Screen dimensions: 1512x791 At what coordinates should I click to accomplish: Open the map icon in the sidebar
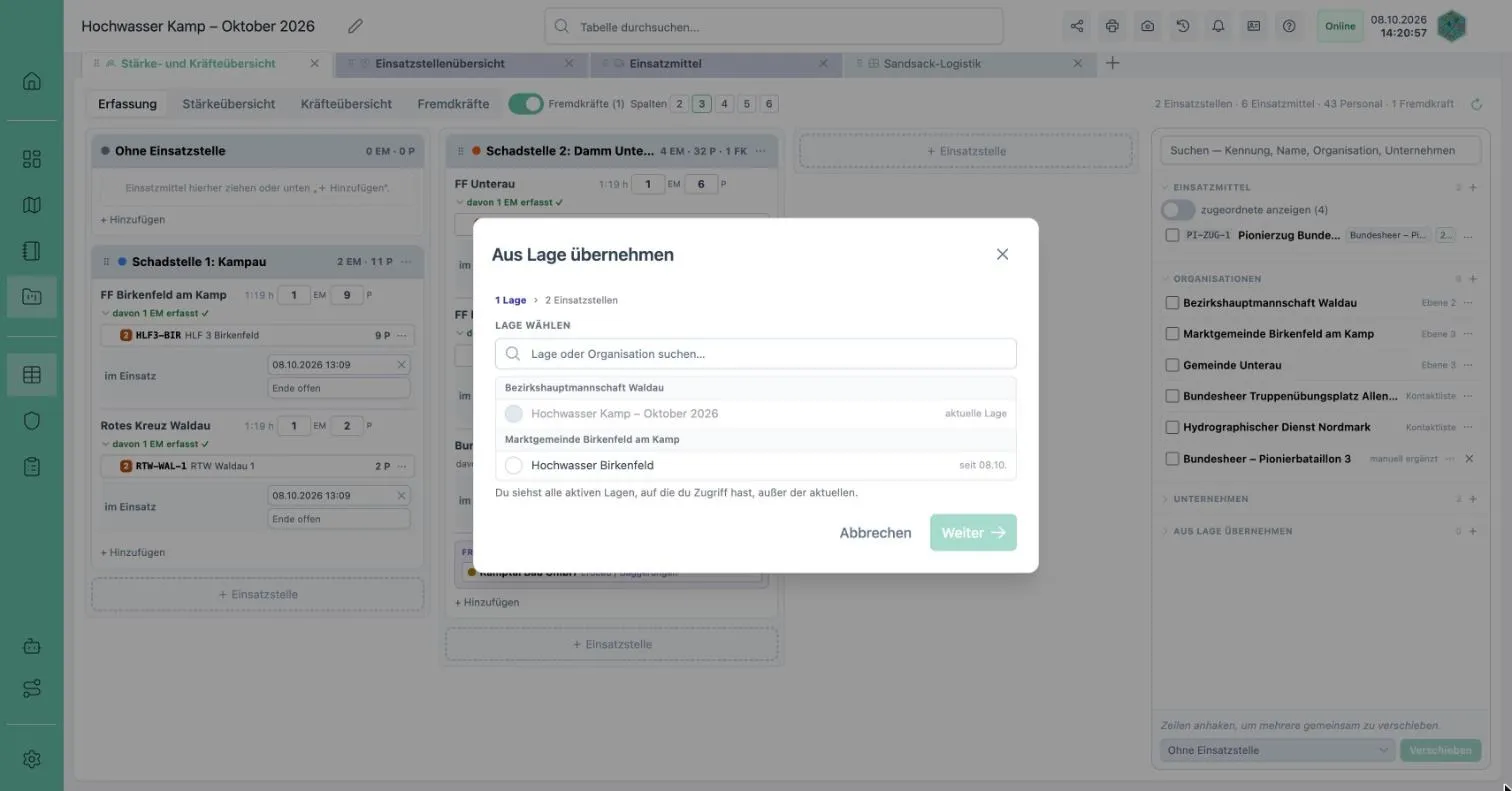click(x=32, y=205)
